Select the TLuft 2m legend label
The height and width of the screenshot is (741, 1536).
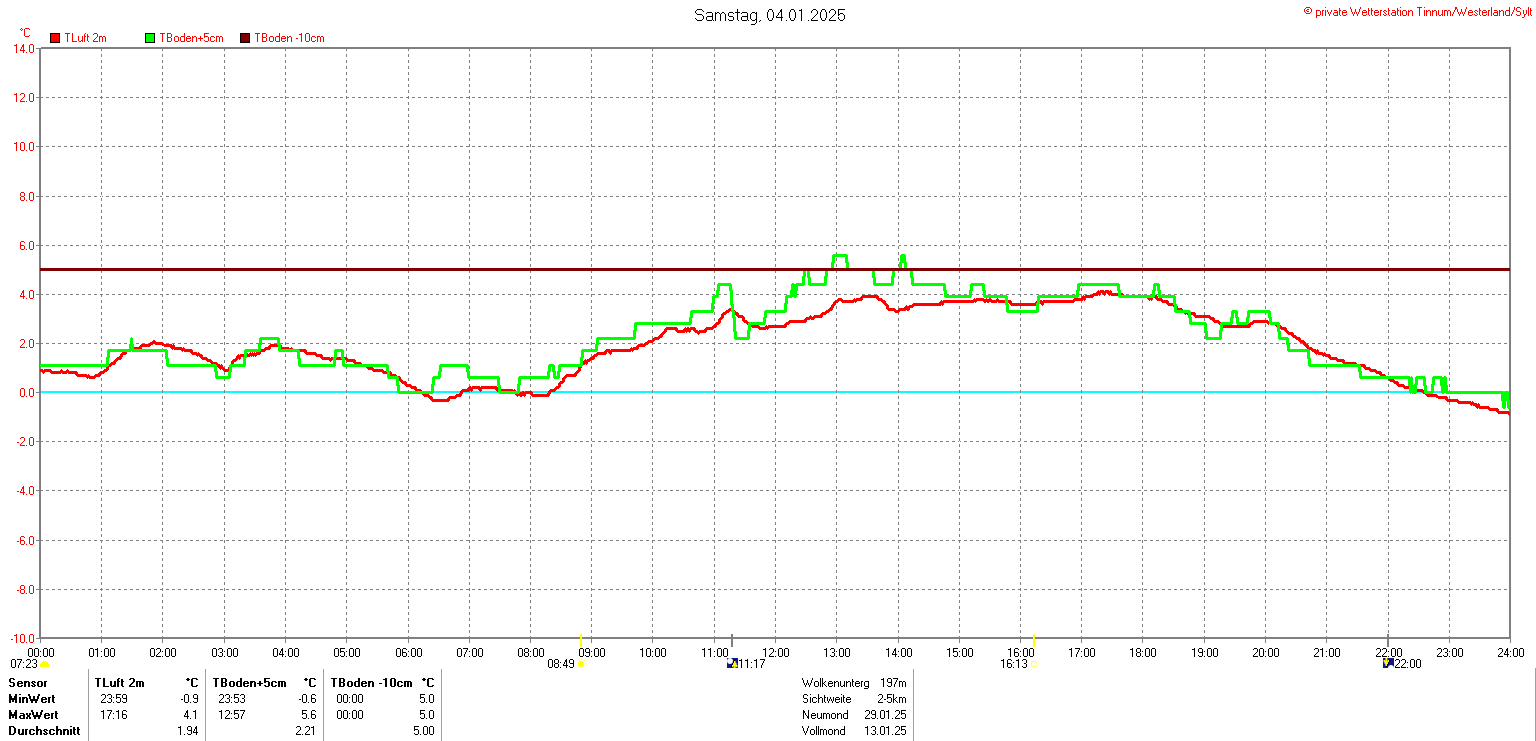tap(85, 38)
